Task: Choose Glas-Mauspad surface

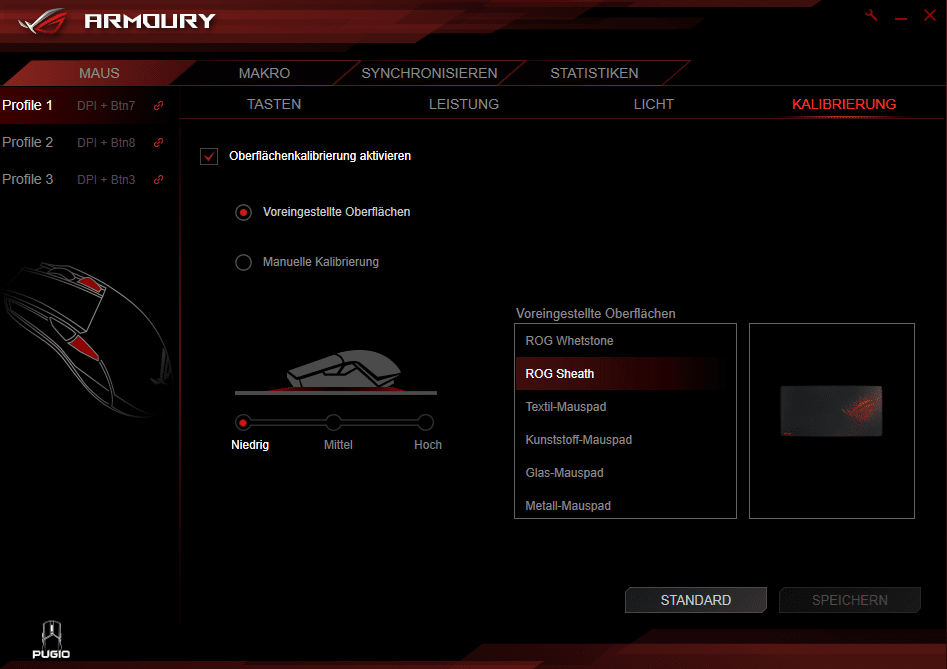Action: (x=625, y=473)
